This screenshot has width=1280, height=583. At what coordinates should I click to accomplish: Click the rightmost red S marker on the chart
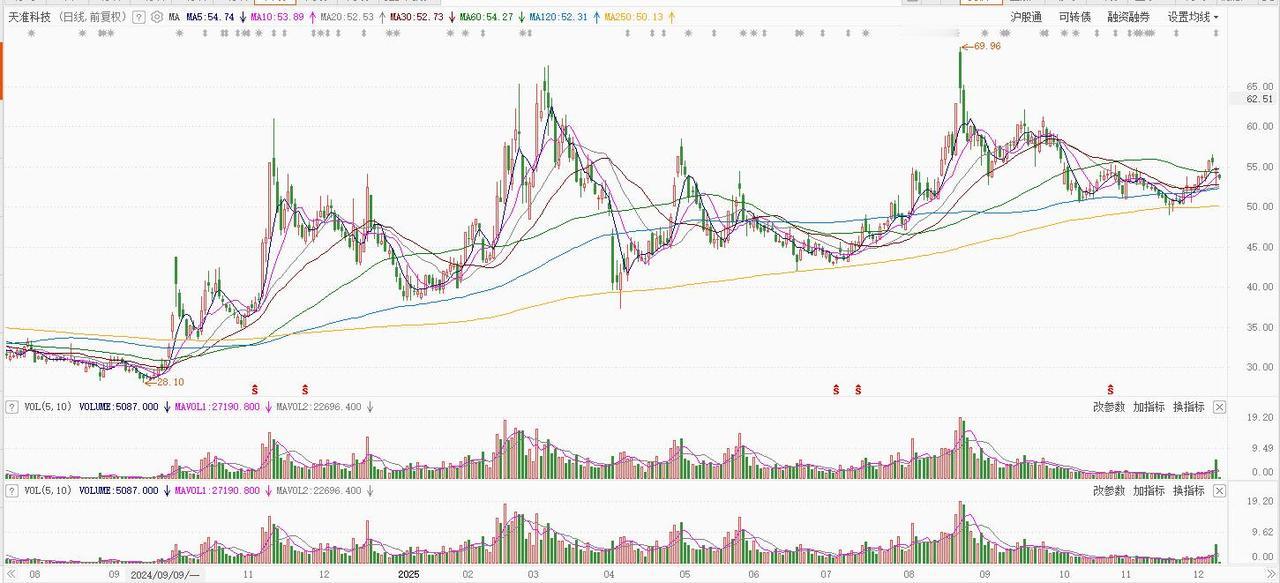tap(1110, 389)
